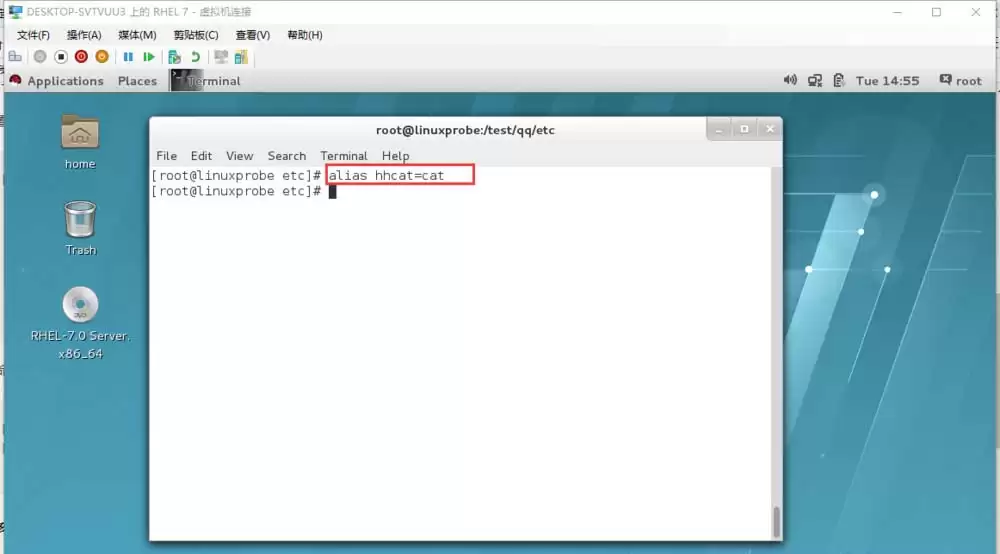Image resolution: width=1000 pixels, height=554 pixels.
Task: Open the terminal's View menu
Action: tap(239, 156)
